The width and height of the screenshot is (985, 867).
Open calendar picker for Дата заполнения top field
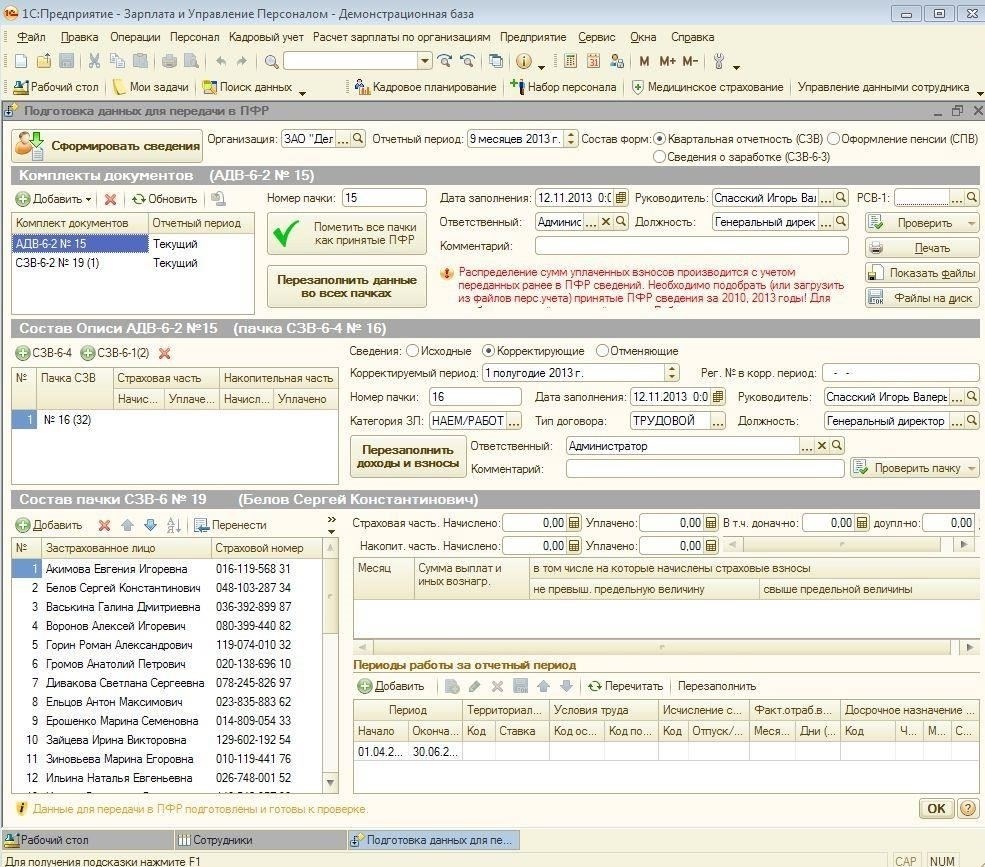click(x=621, y=198)
